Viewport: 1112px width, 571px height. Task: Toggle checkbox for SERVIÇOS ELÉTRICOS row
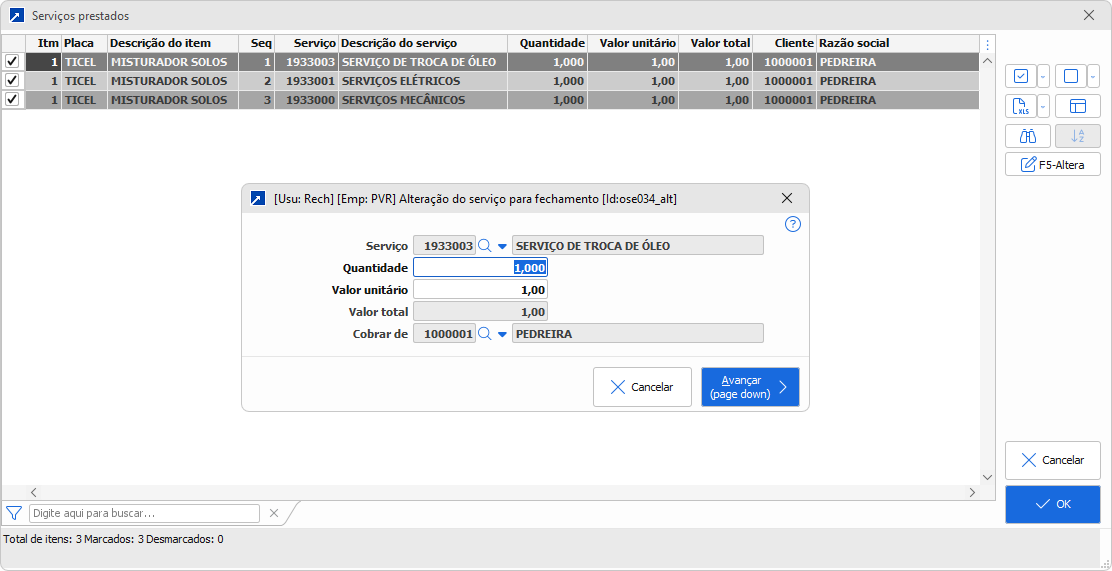(12, 81)
